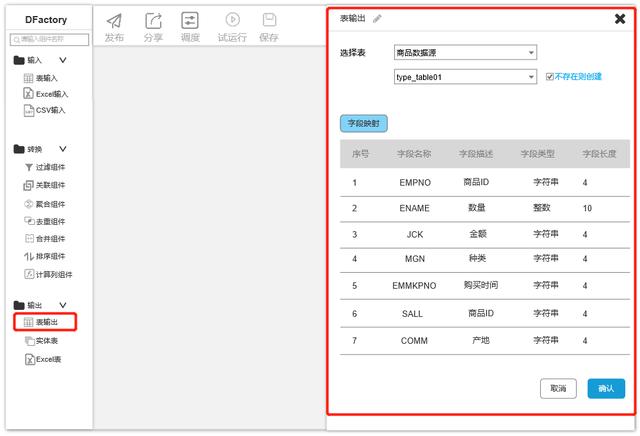Select the 表输入 component icon
The width and height of the screenshot is (640, 436).
coord(28,78)
